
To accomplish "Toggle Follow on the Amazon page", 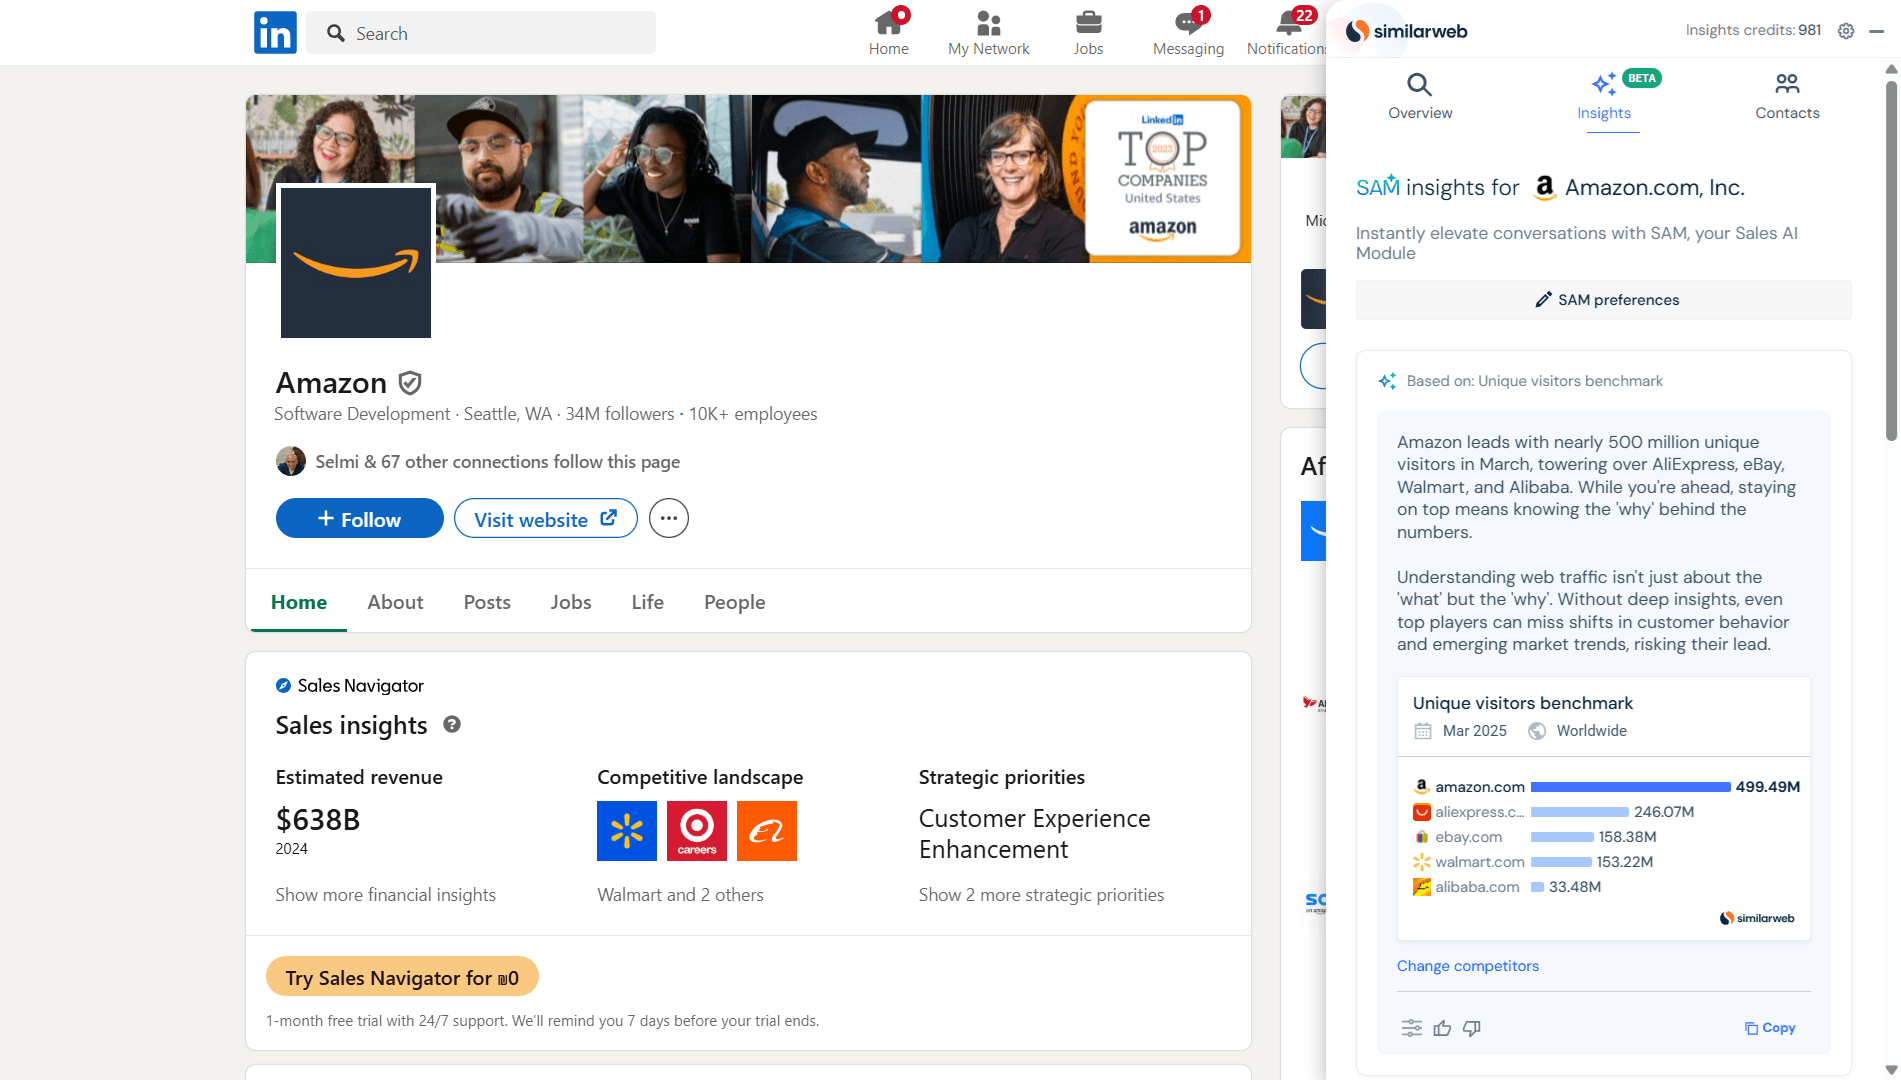I will click(x=359, y=518).
